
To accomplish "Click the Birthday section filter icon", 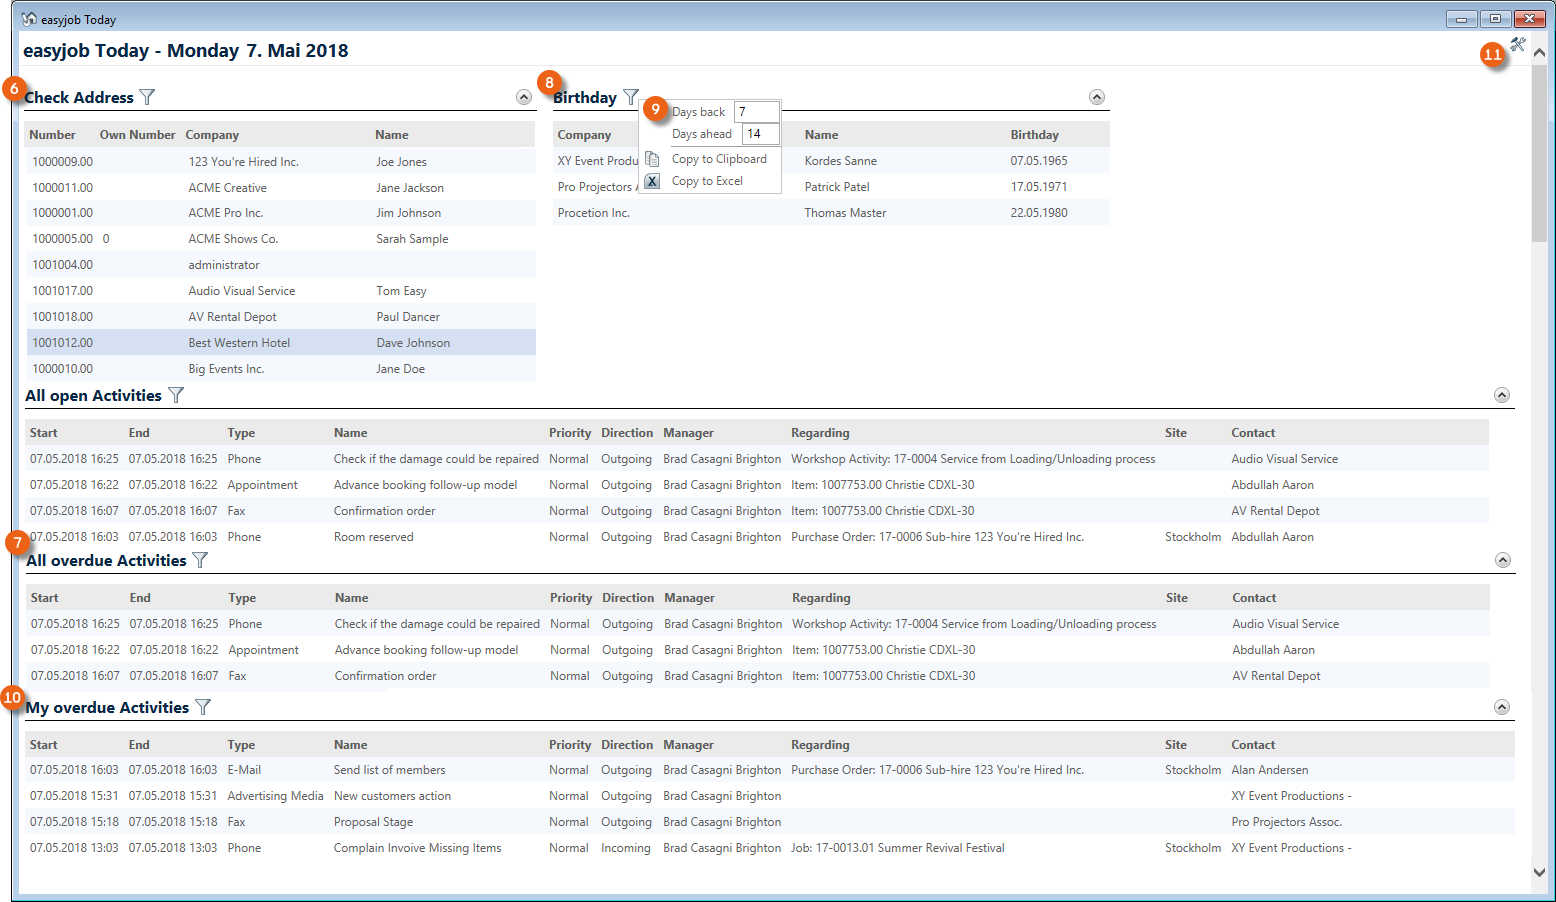I will (630, 97).
